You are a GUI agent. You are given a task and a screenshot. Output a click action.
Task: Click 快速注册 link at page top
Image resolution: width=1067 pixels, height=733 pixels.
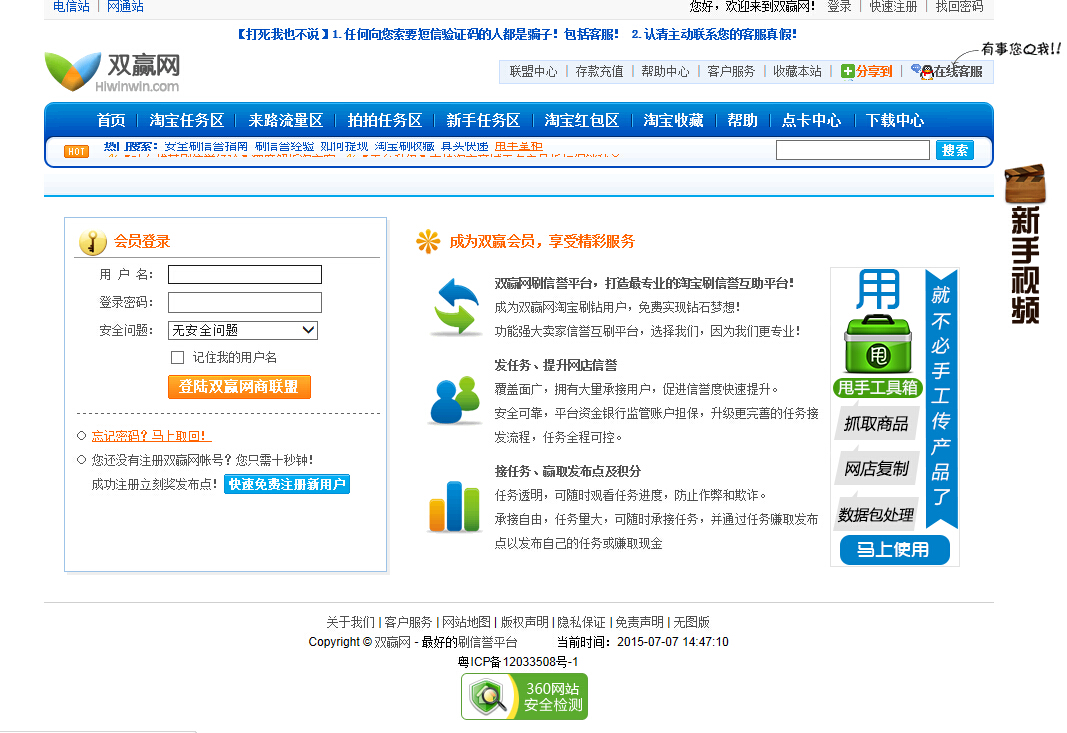[893, 6]
